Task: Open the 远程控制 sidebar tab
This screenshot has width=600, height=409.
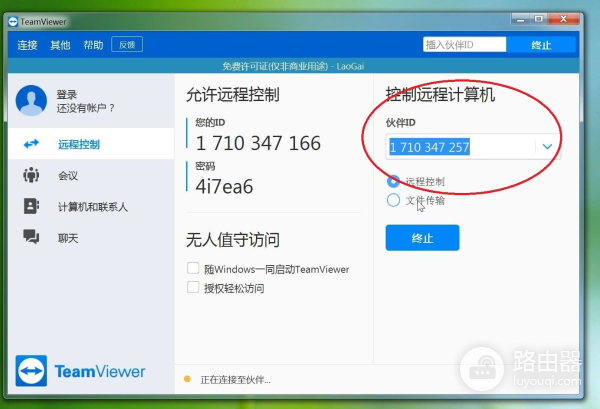Action: pyautogui.click(x=91, y=144)
